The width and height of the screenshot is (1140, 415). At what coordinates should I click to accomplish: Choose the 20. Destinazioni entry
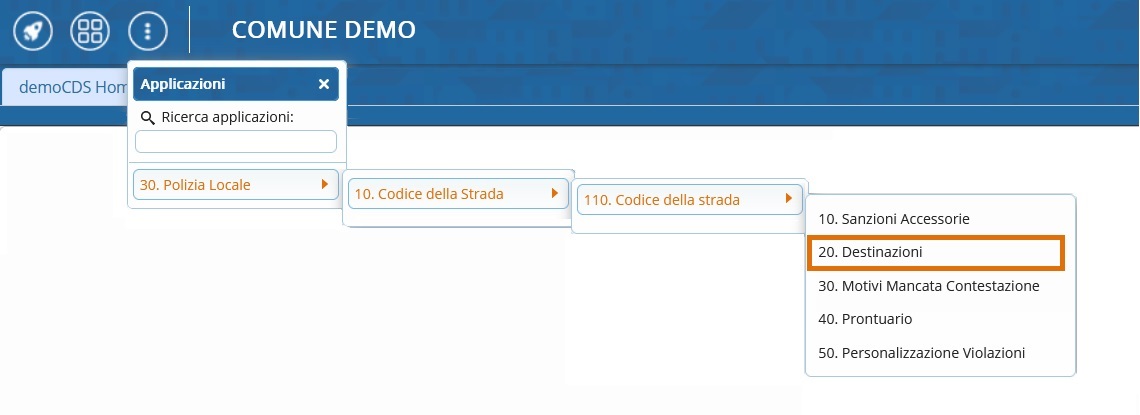[x=870, y=253]
